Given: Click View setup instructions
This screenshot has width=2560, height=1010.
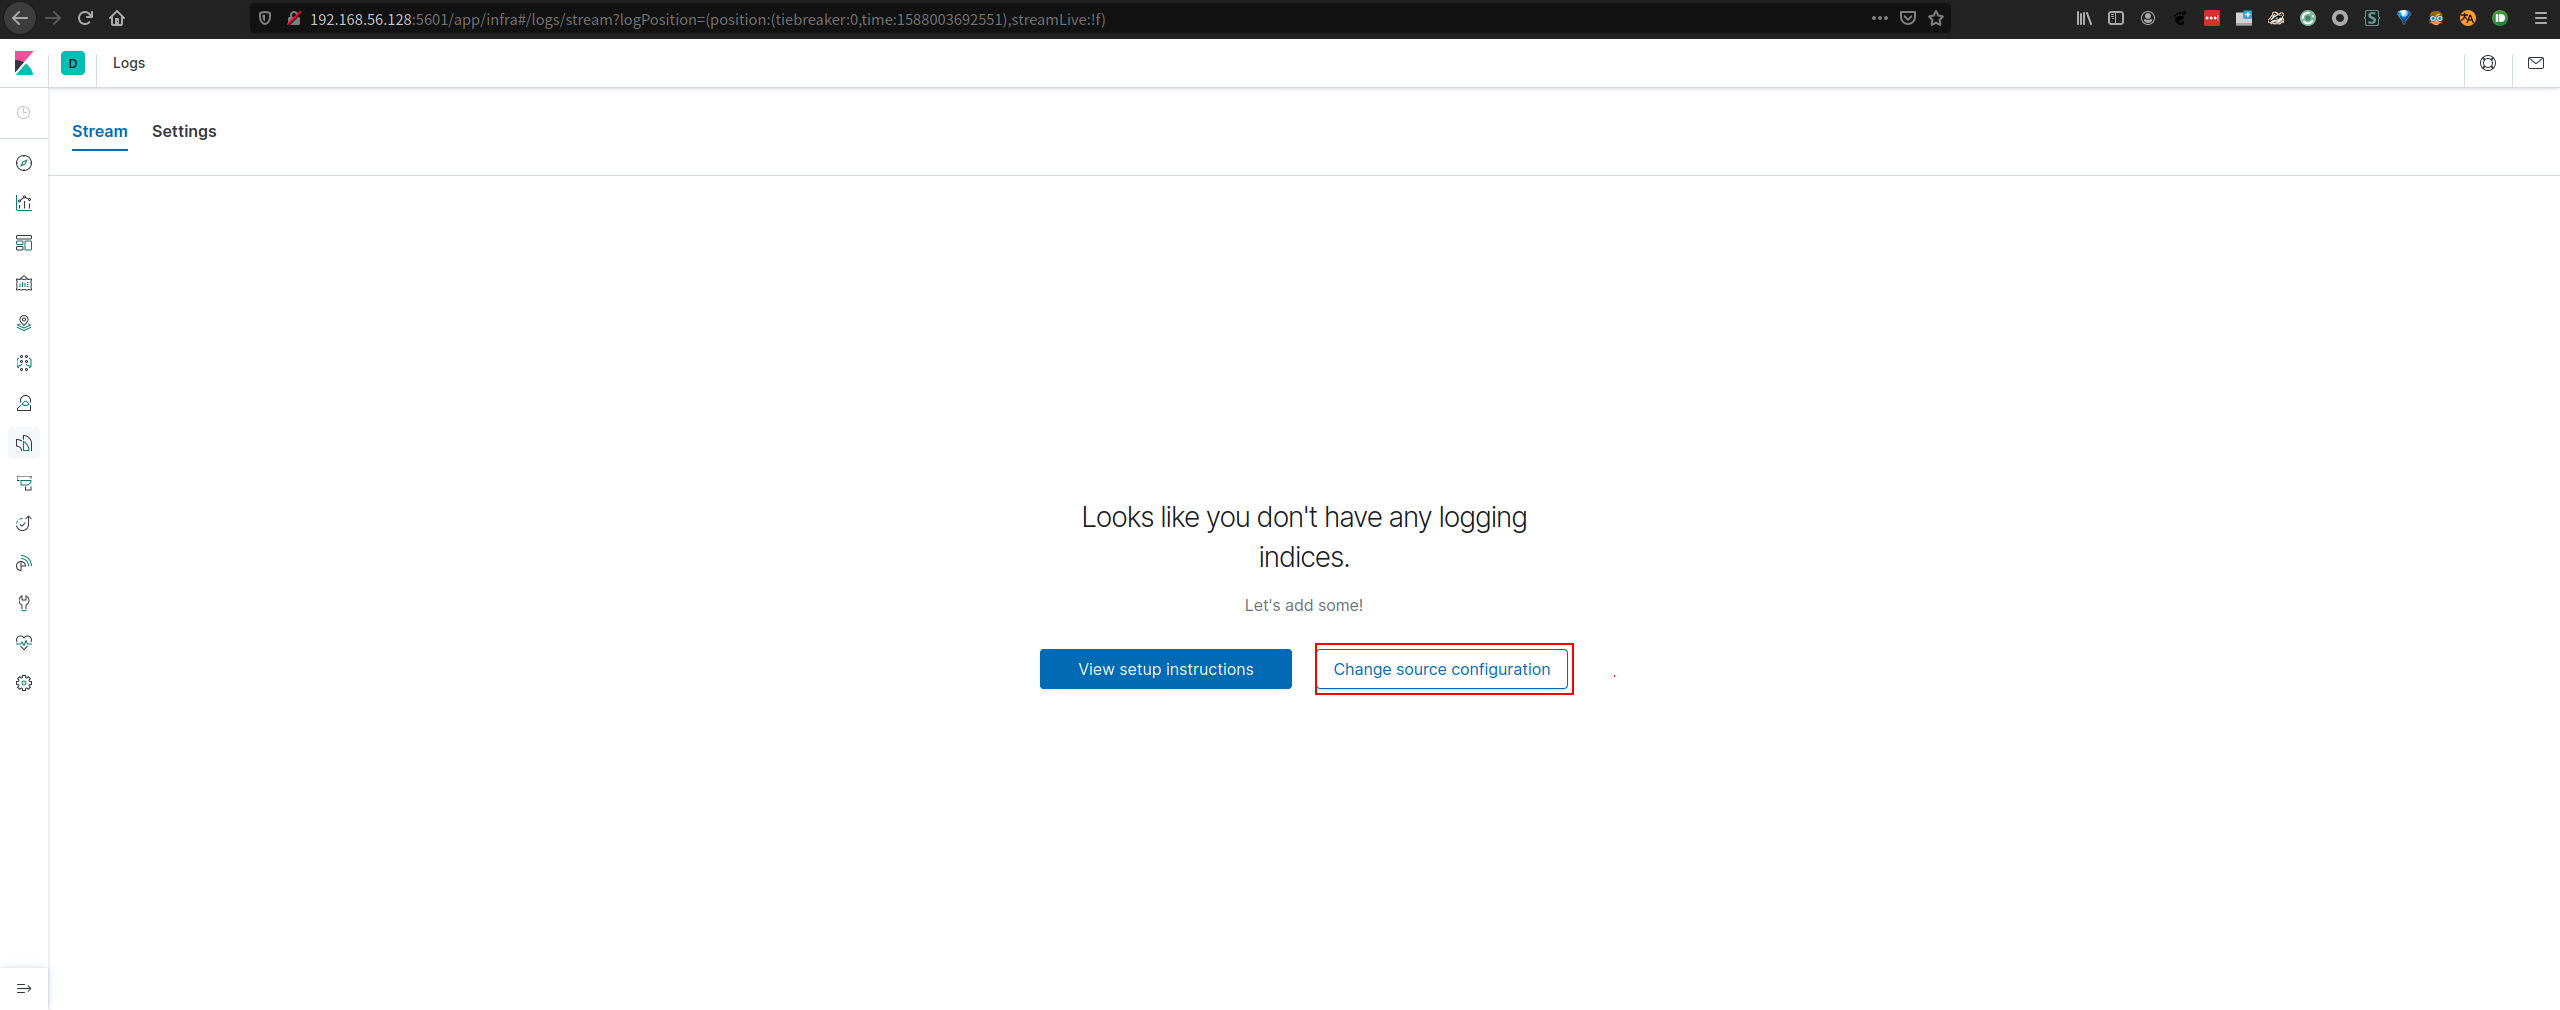Looking at the screenshot, I should pos(1164,669).
